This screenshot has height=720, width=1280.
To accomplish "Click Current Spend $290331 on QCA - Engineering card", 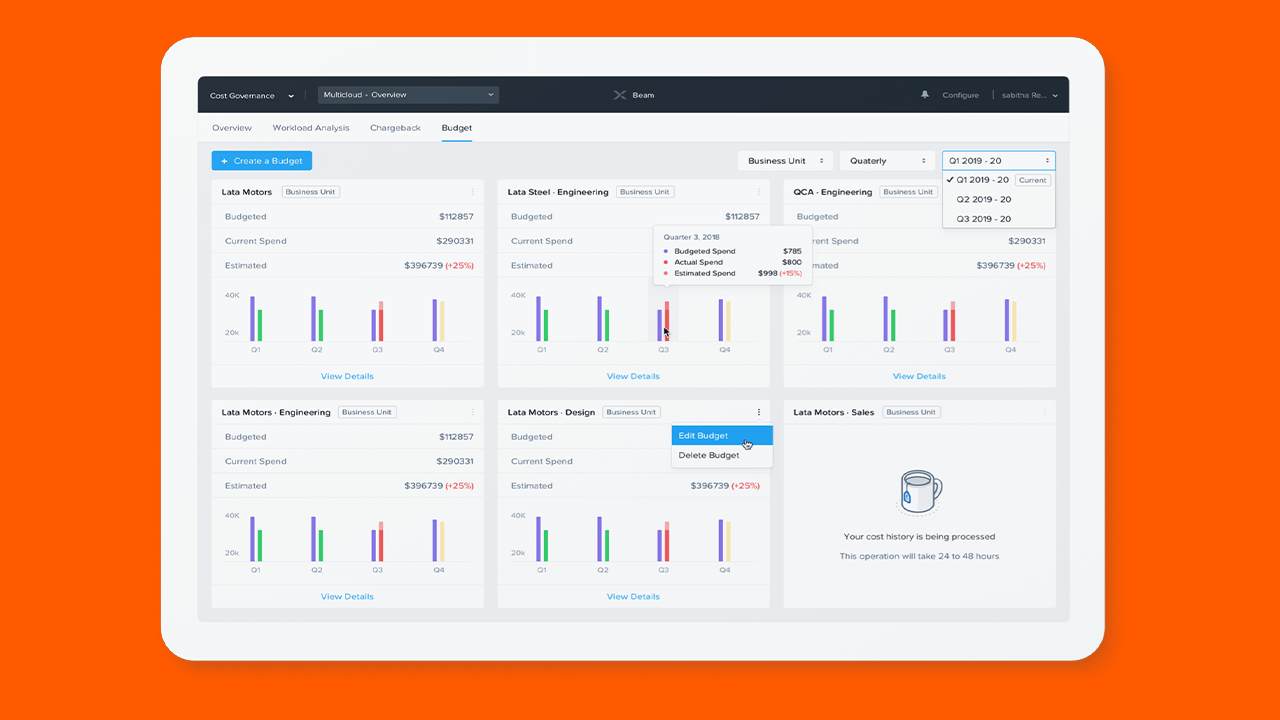I will pyautogui.click(x=1027, y=241).
